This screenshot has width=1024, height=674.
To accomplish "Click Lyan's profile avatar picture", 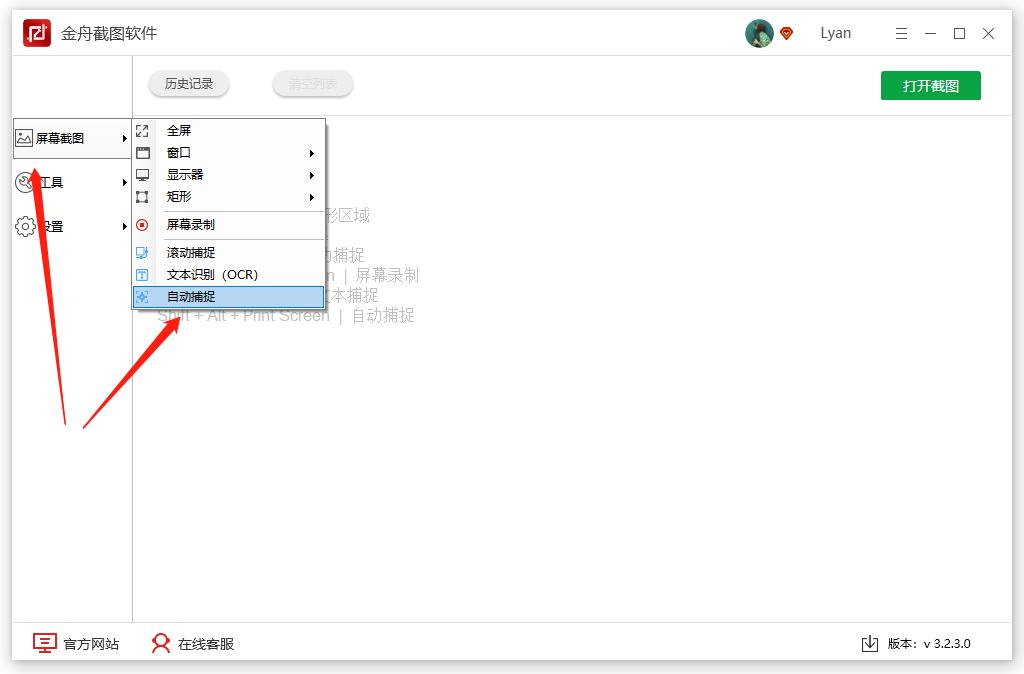I will pyautogui.click(x=759, y=33).
